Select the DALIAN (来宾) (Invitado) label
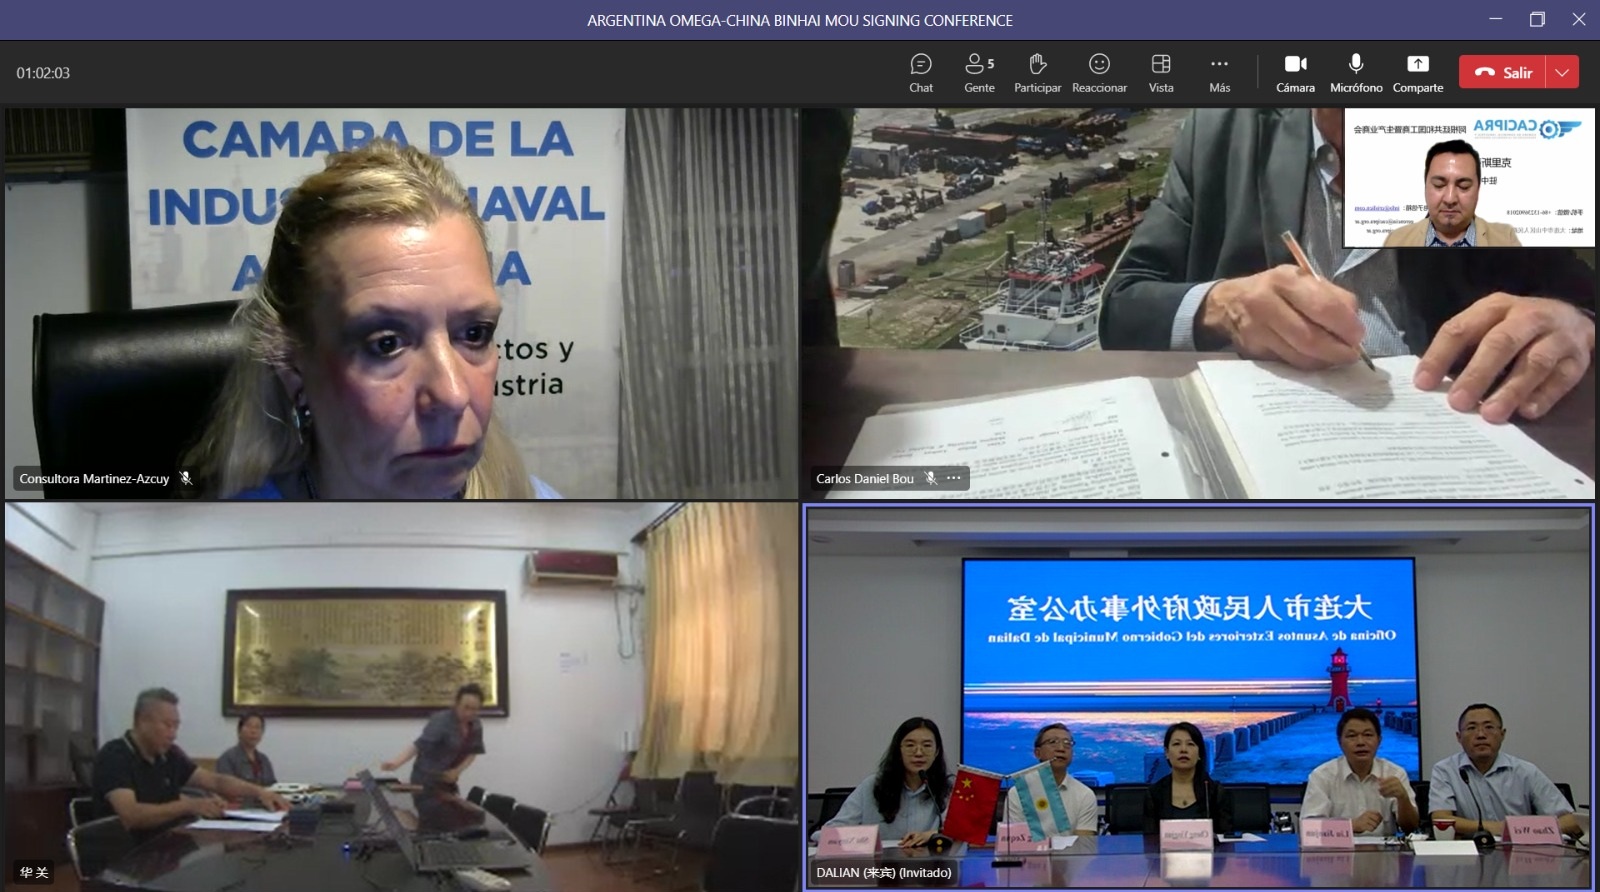The image size is (1600, 892). 884,873
